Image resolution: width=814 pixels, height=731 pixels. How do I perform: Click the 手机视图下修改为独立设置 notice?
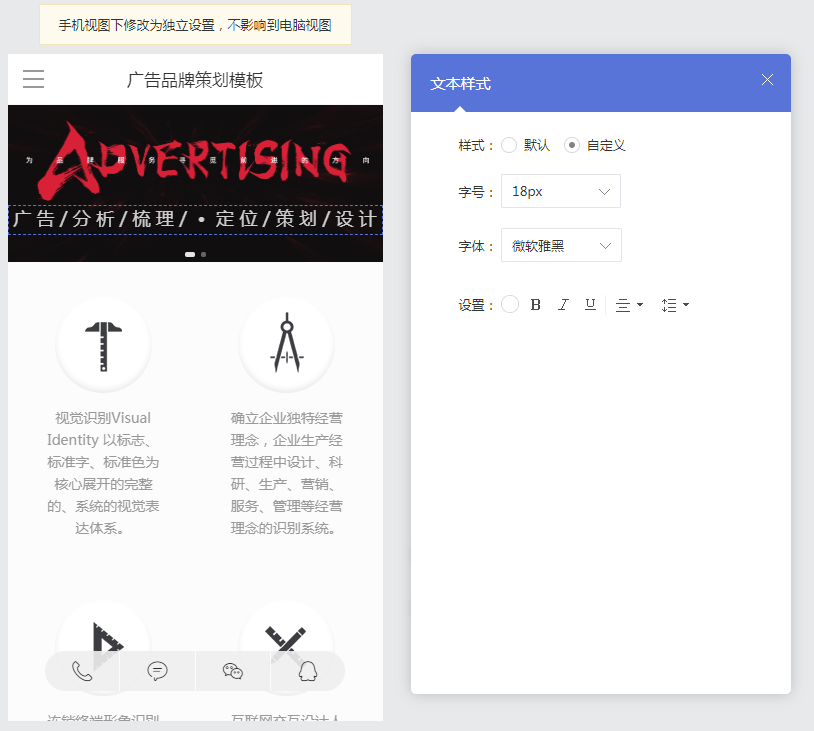[195, 24]
